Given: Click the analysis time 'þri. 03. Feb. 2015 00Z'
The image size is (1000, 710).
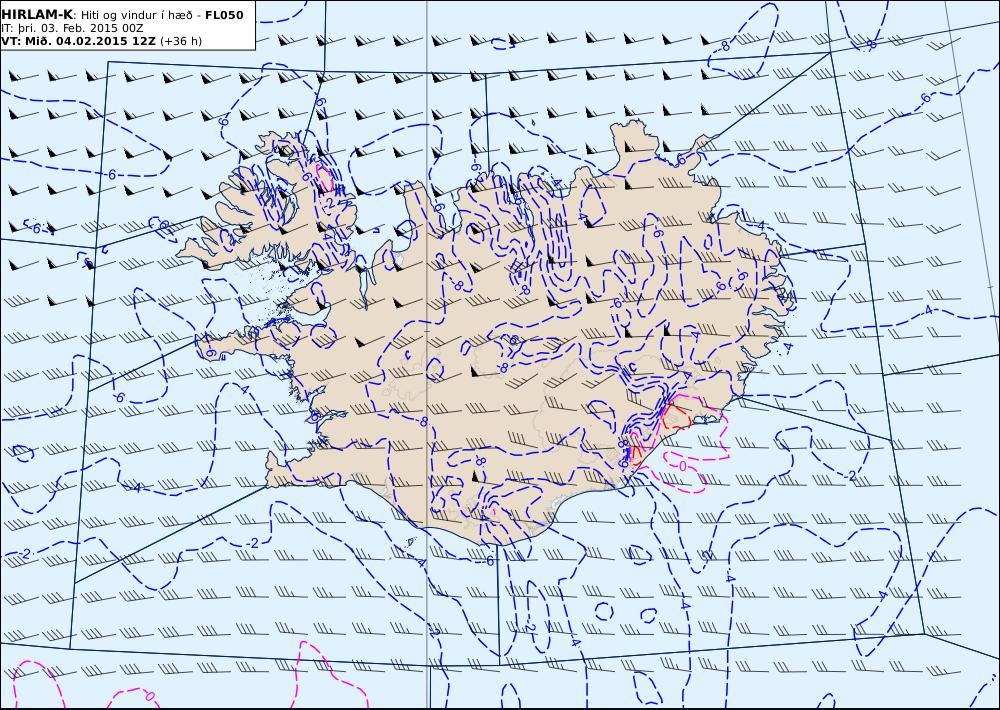Looking at the screenshot, I should pos(80,28).
